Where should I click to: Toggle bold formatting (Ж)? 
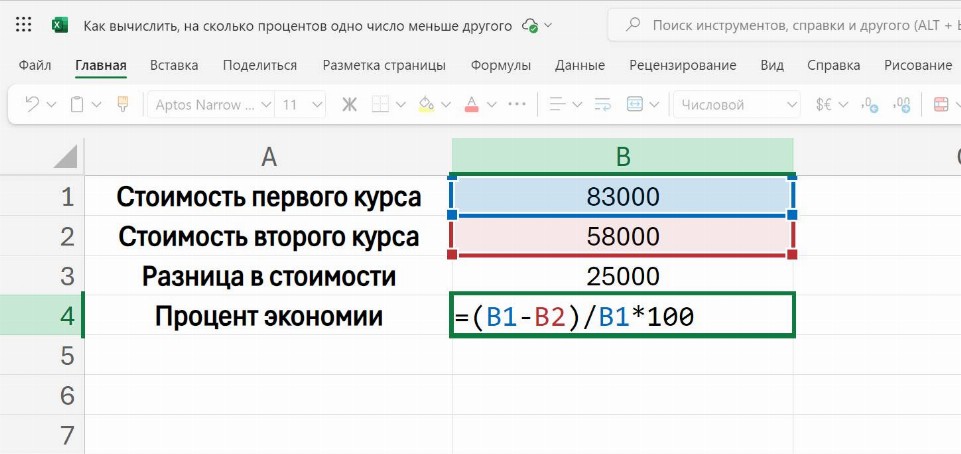point(349,104)
